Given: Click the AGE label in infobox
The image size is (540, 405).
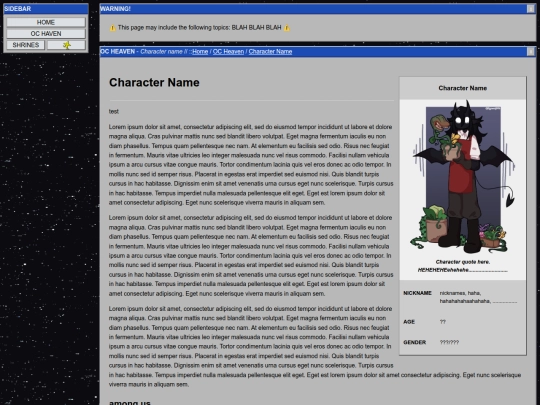Looking at the screenshot, I should tap(409, 322).
